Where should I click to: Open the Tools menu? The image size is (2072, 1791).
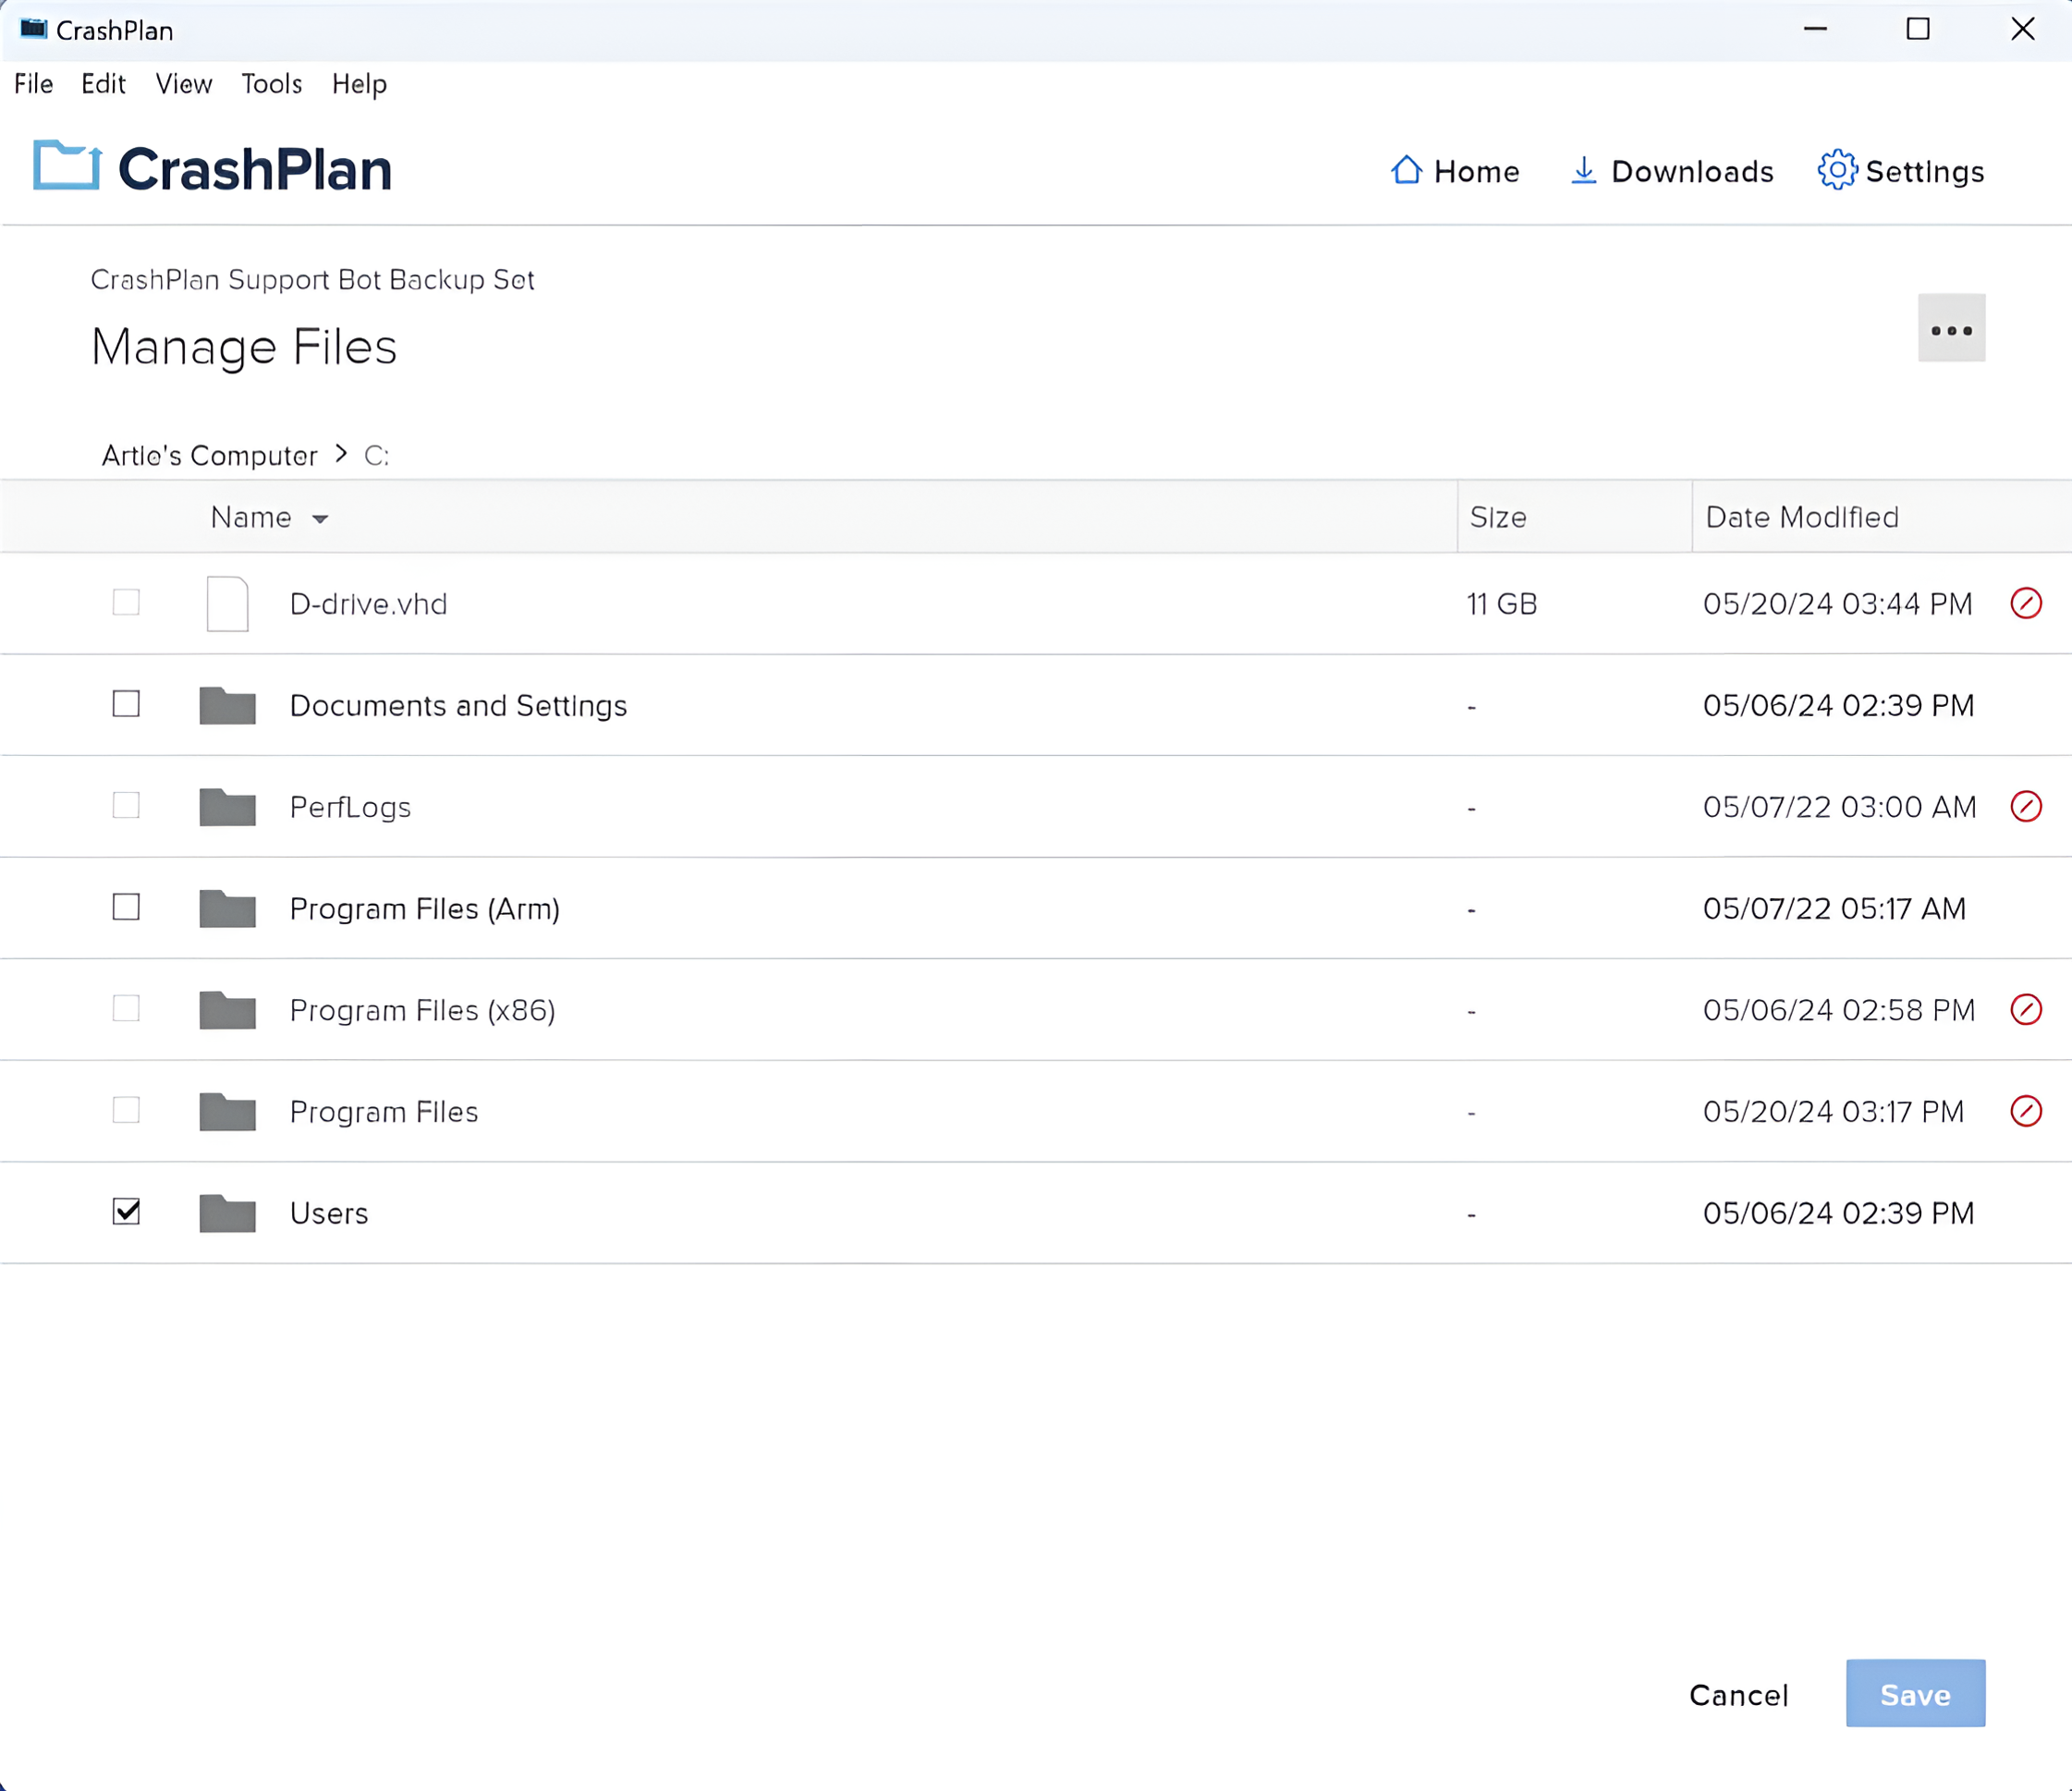271,84
